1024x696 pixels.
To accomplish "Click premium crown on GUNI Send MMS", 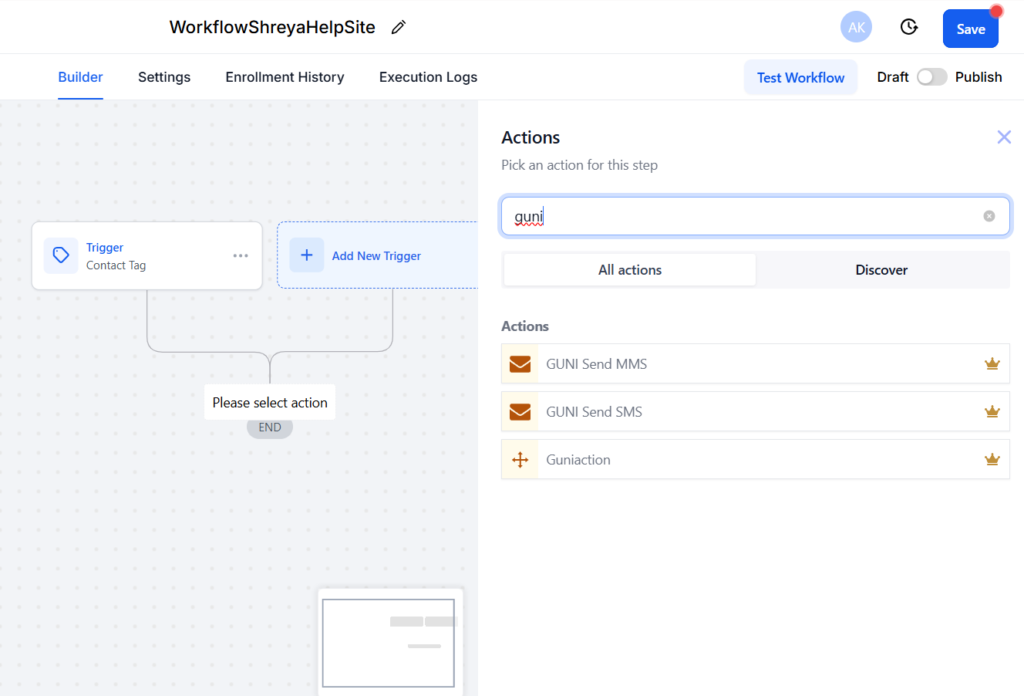I will [992, 364].
